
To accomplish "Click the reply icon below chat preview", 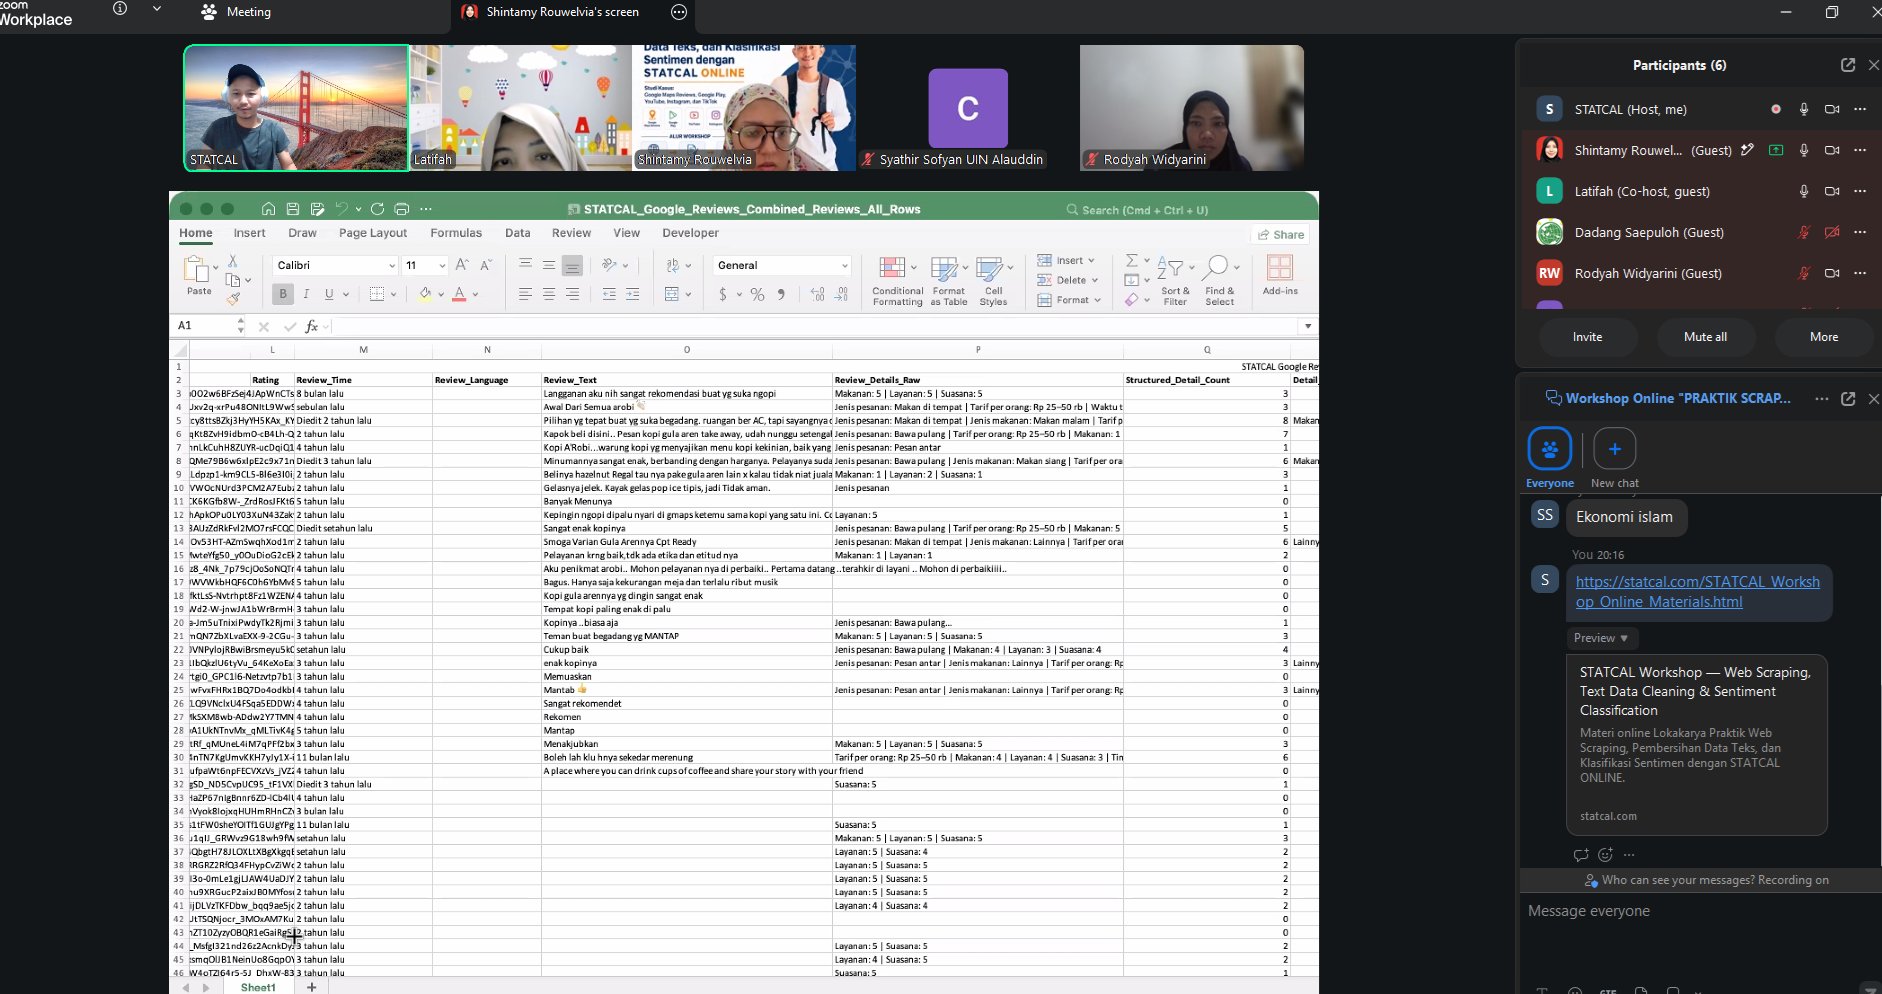I will pos(1581,854).
